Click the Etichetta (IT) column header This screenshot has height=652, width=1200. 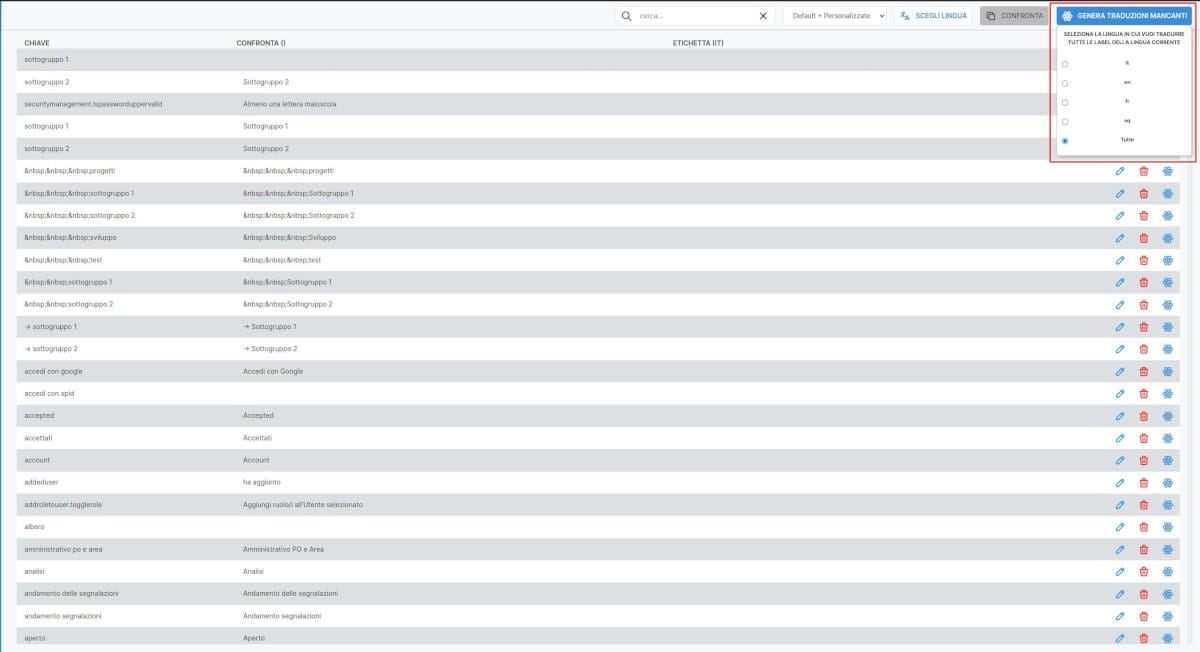click(x=698, y=43)
